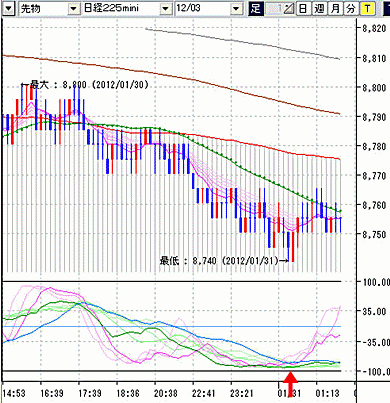The height and width of the screenshot is (403, 390).
Task: Click the 17:39 time axis label
Action: pos(90,393)
